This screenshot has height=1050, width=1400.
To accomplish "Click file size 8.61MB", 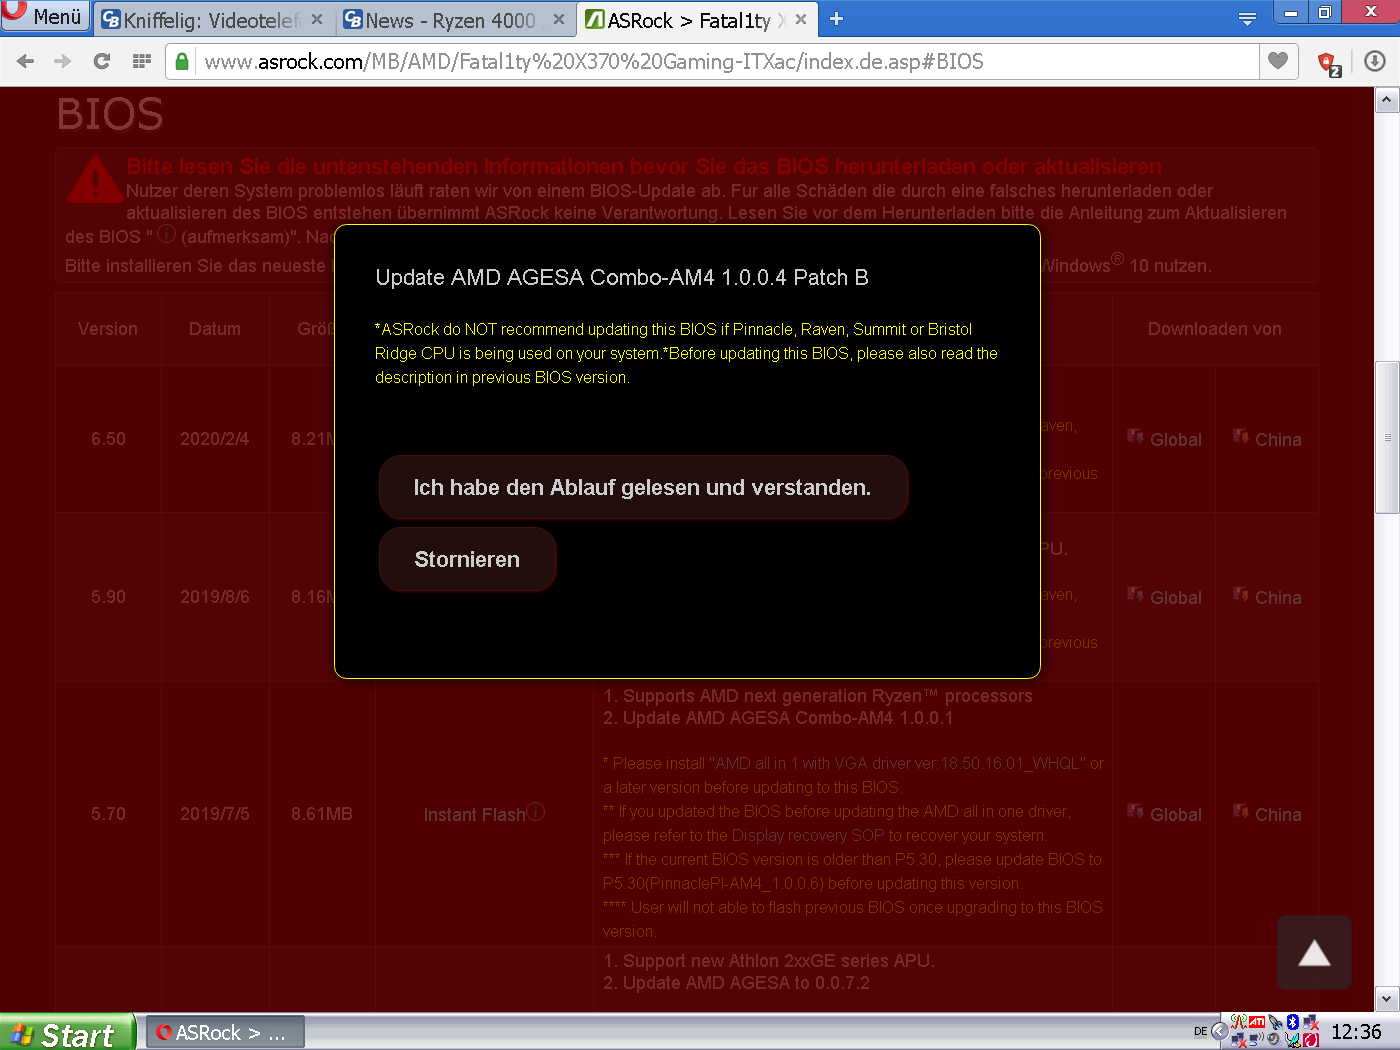I will (322, 814).
